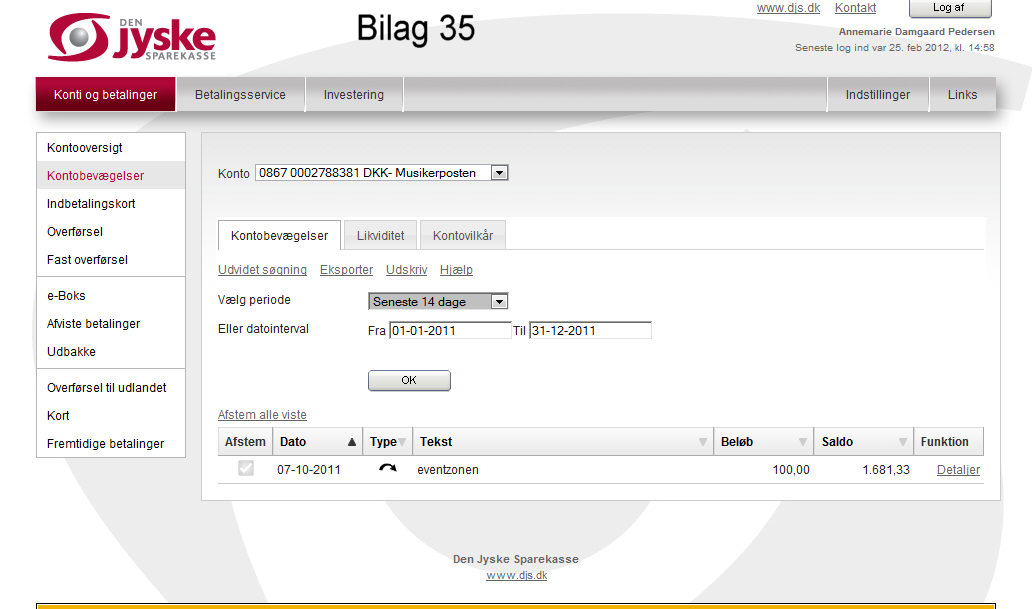This screenshot has height=609, width=1032.
Task: Select Overførsel til udlandet in sidebar
Action: point(111,388)
